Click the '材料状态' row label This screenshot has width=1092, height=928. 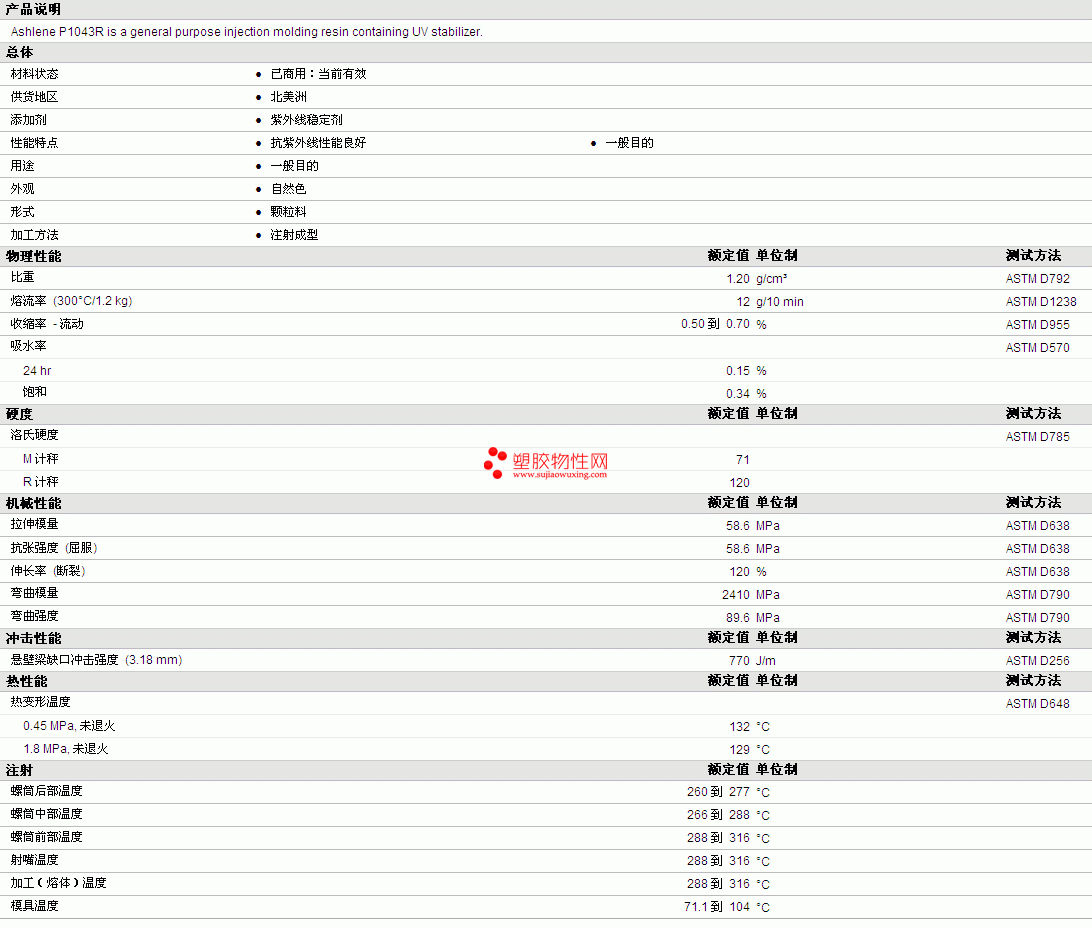pyautogui.click(x=34, y=74)
